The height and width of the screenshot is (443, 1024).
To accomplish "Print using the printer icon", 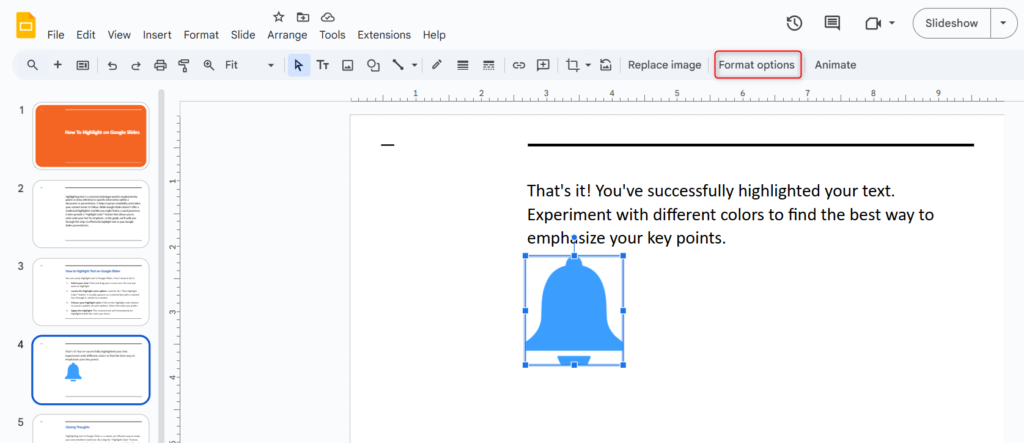I will click(x=160, y=65).
